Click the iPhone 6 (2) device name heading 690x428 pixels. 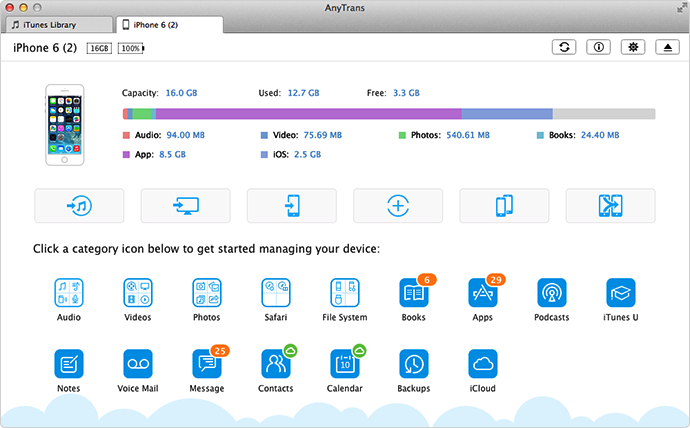coord(45,48)
